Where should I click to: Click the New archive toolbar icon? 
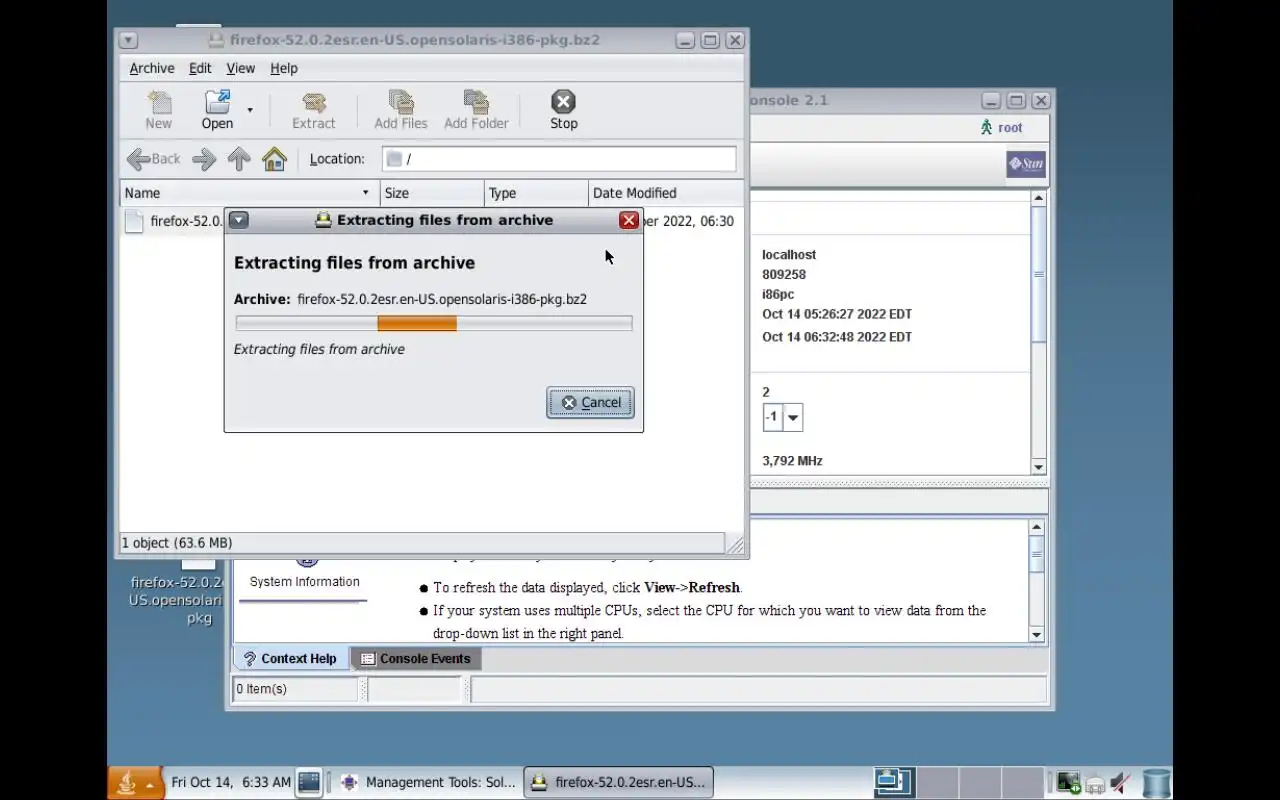(x=158, y=110)
